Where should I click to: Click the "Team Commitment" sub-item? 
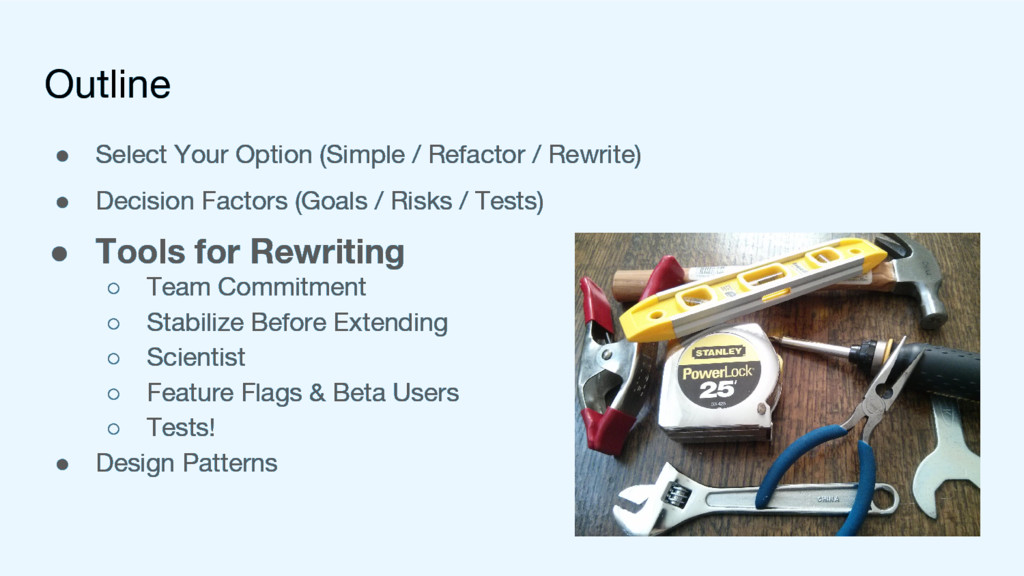(x=256, y=287)
